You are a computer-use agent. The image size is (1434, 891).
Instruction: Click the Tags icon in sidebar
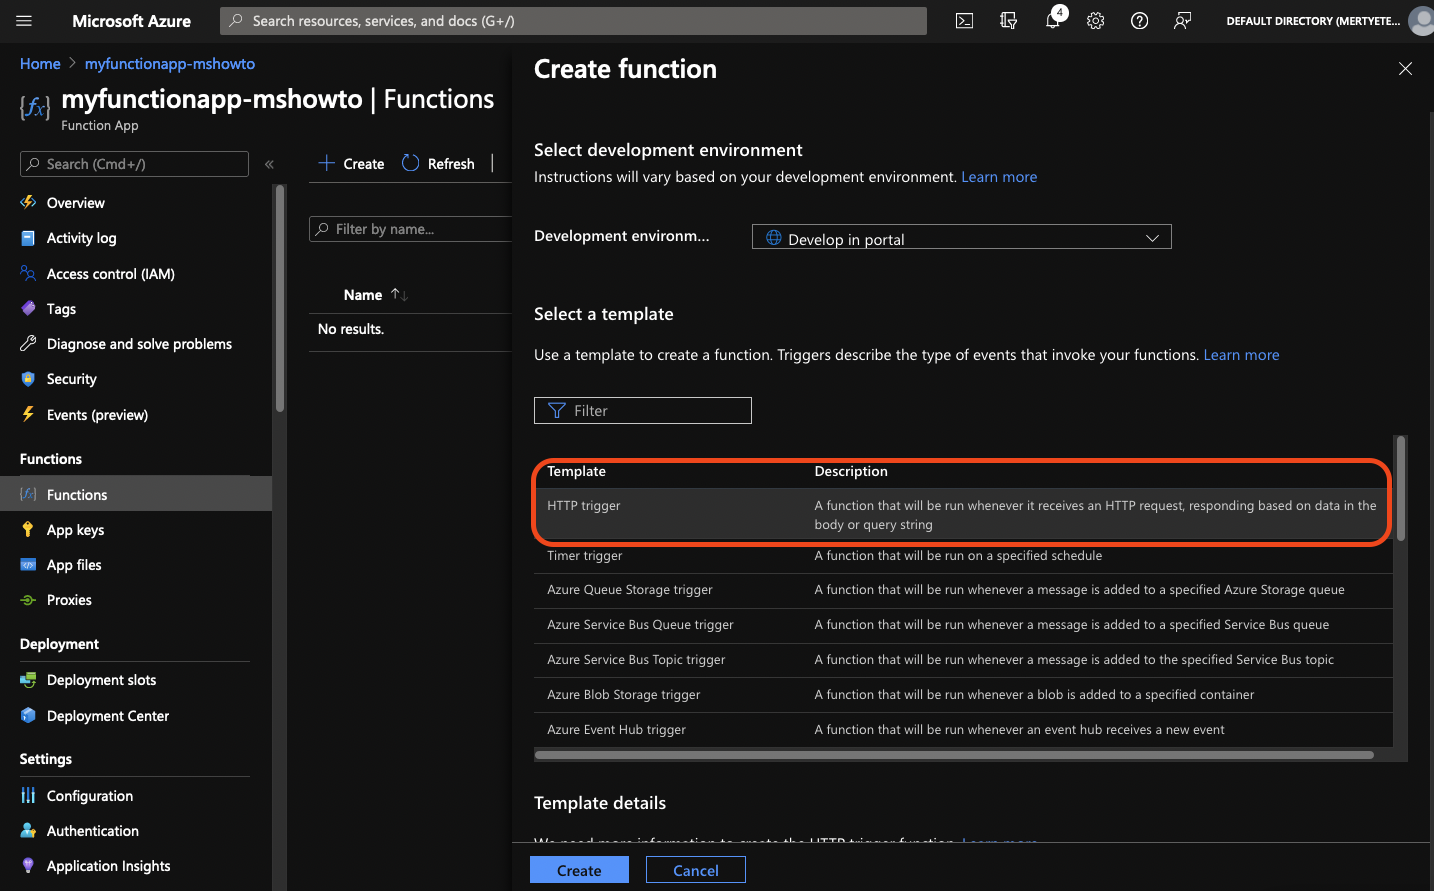pos(28,309)
